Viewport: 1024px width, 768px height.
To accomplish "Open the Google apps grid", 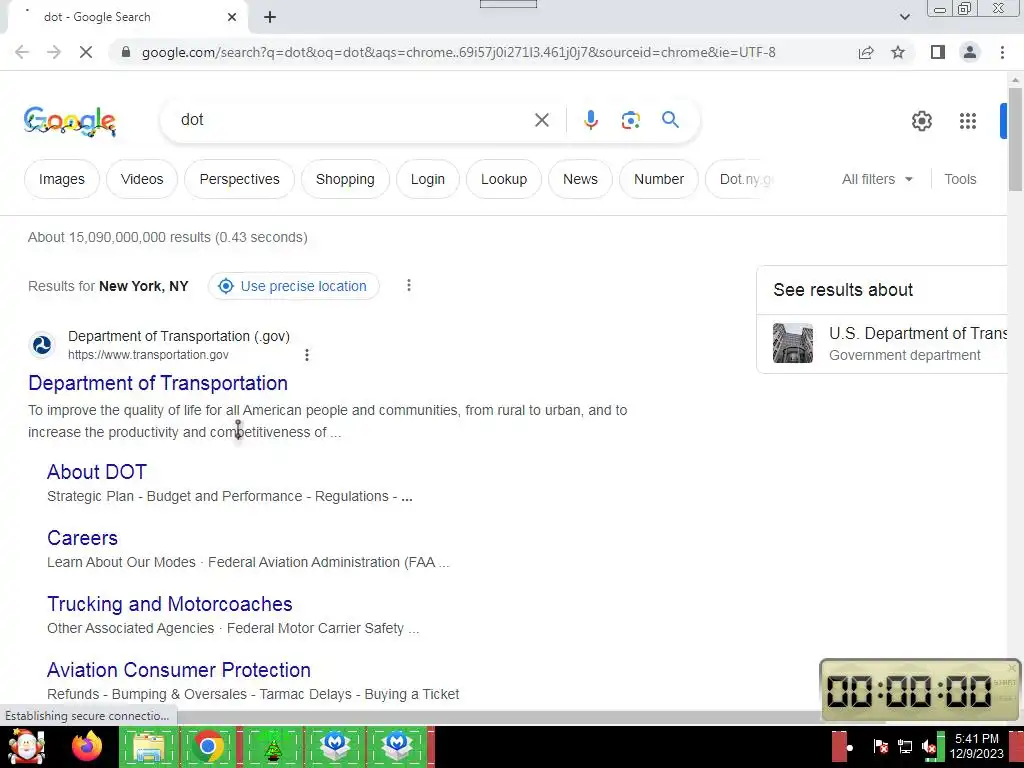I will (968, 121).
